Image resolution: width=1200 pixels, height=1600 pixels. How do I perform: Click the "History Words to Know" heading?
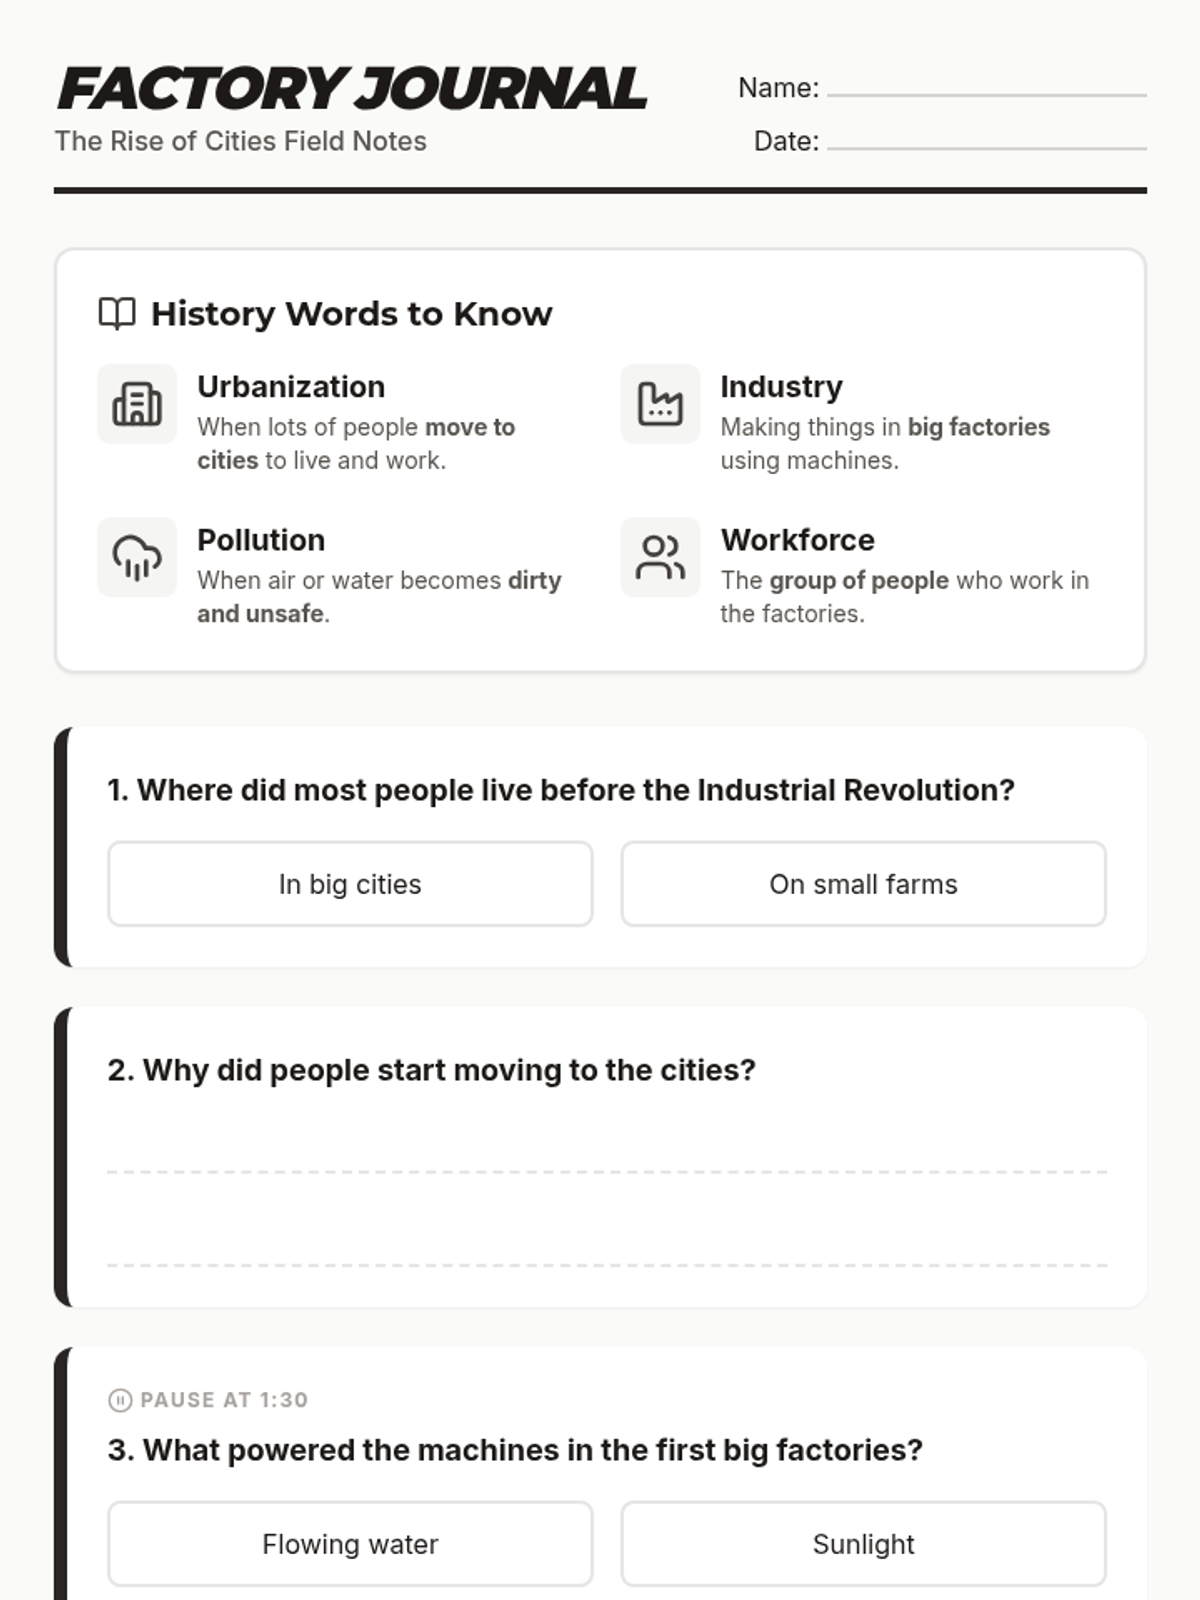click(351, 313)
